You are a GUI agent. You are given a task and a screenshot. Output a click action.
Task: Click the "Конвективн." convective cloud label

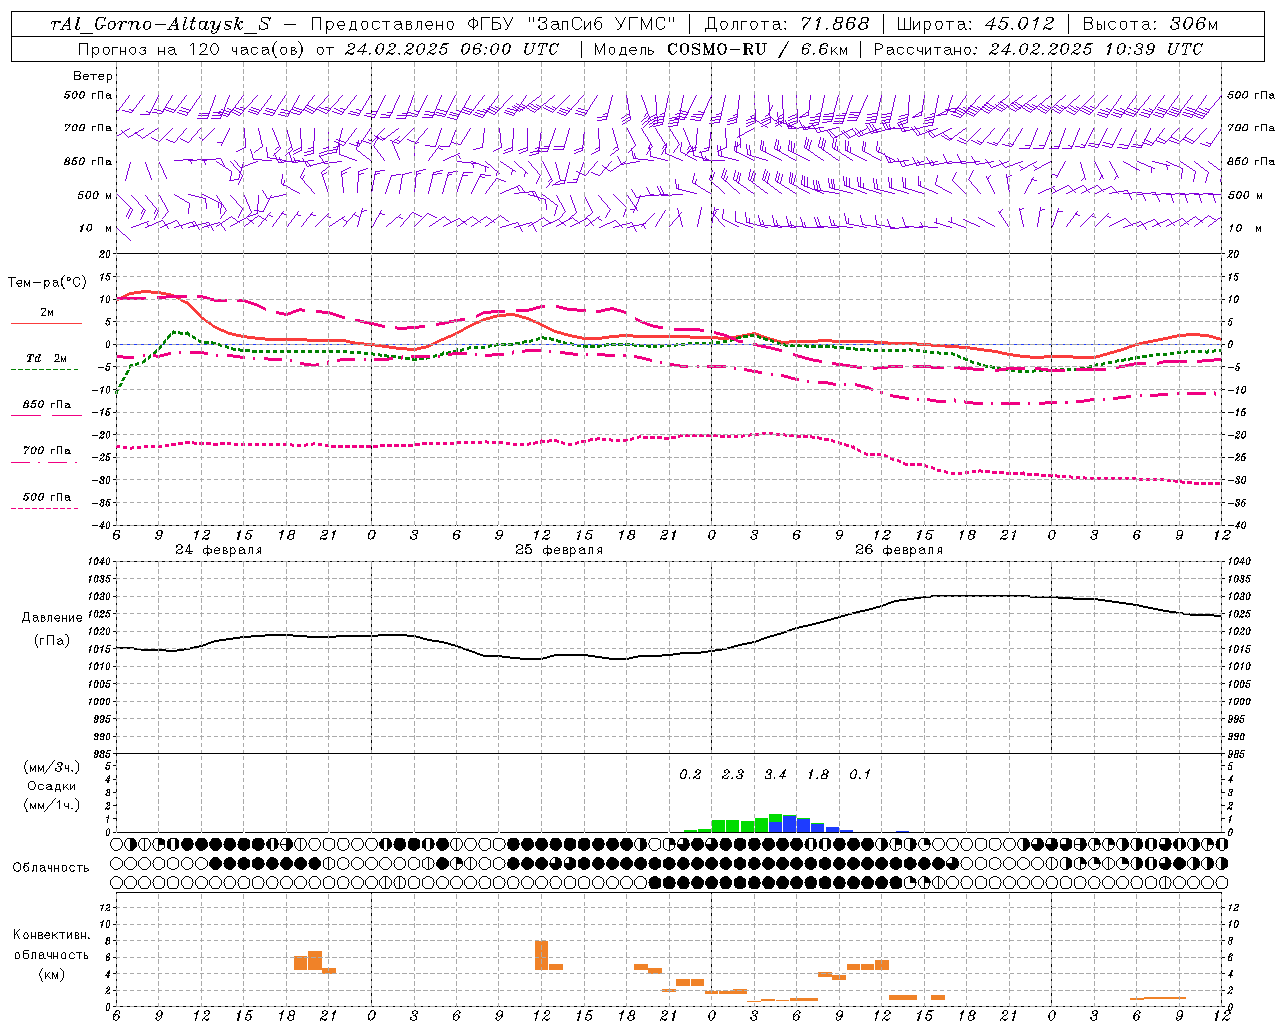pyautogui.click(x=51, y=935)
